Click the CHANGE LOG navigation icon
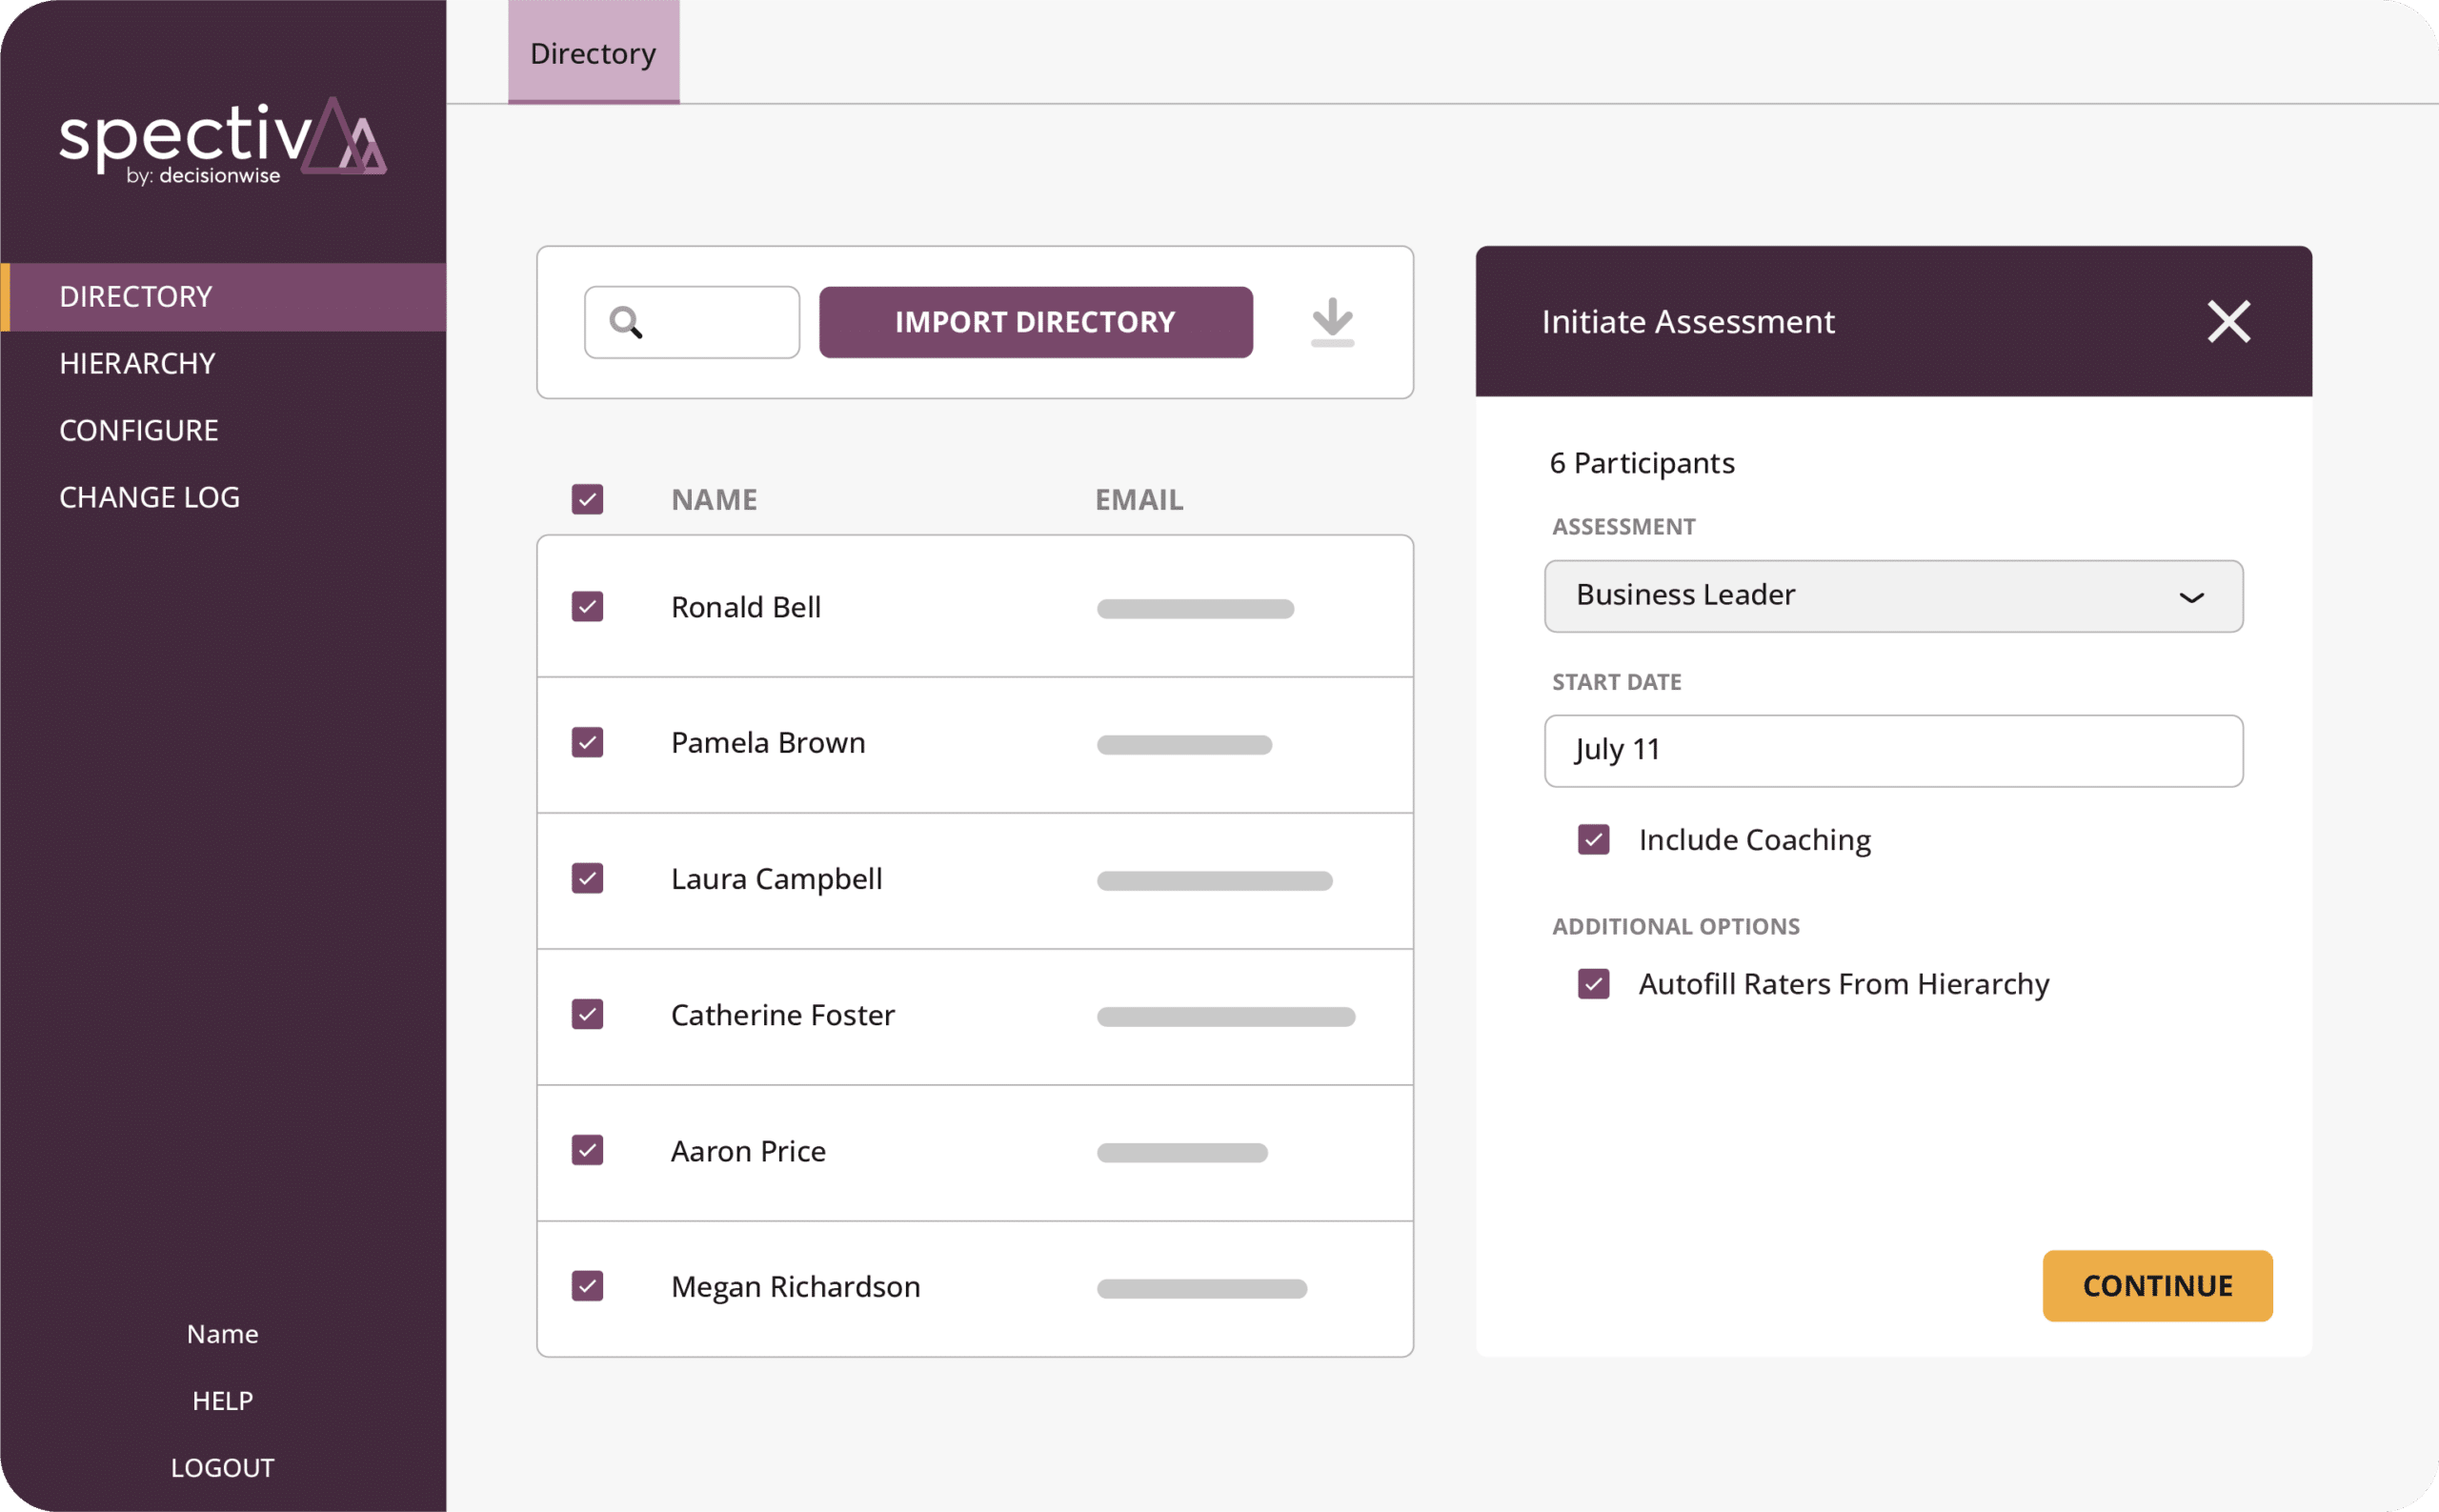 point(150,496)
